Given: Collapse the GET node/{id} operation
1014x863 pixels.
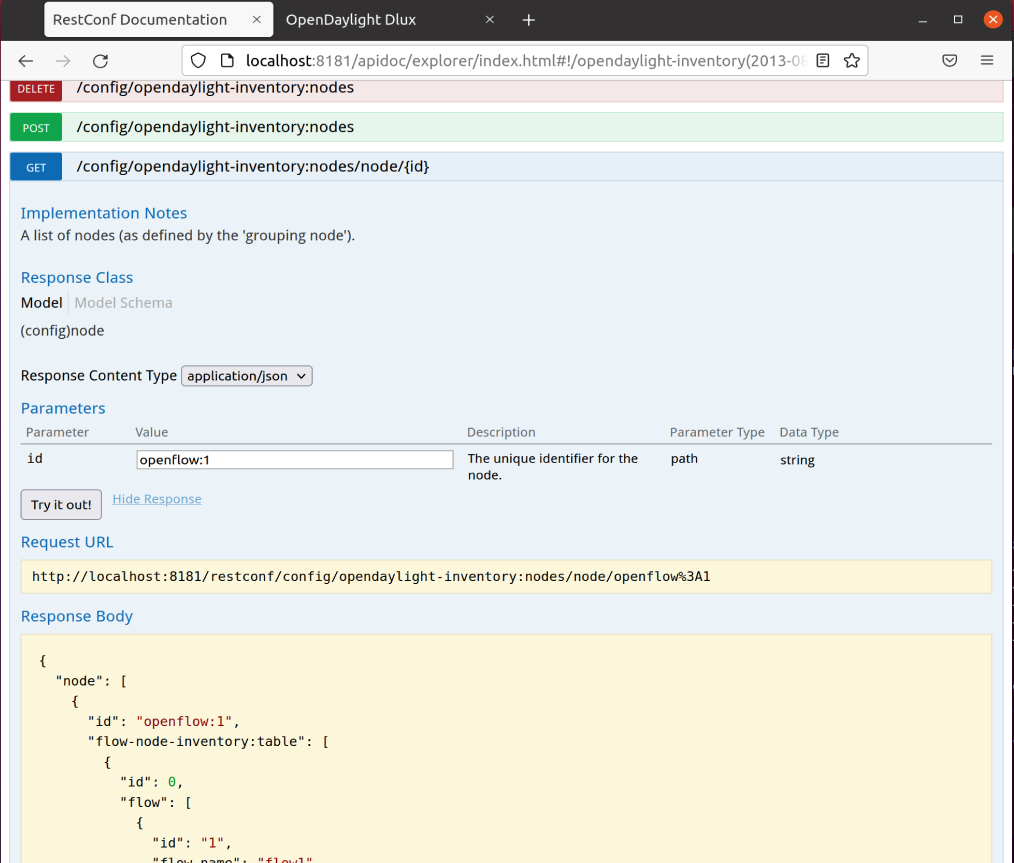Looking at the screenshot, I should pos(252,167).
